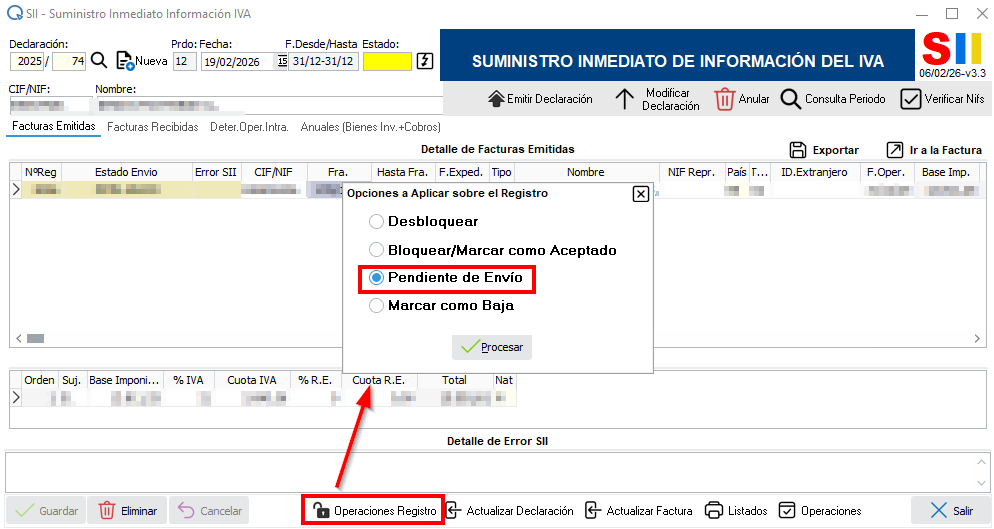Click the declaration year field 2025
The image size is (994, 529).
click(x=27, y=61)
